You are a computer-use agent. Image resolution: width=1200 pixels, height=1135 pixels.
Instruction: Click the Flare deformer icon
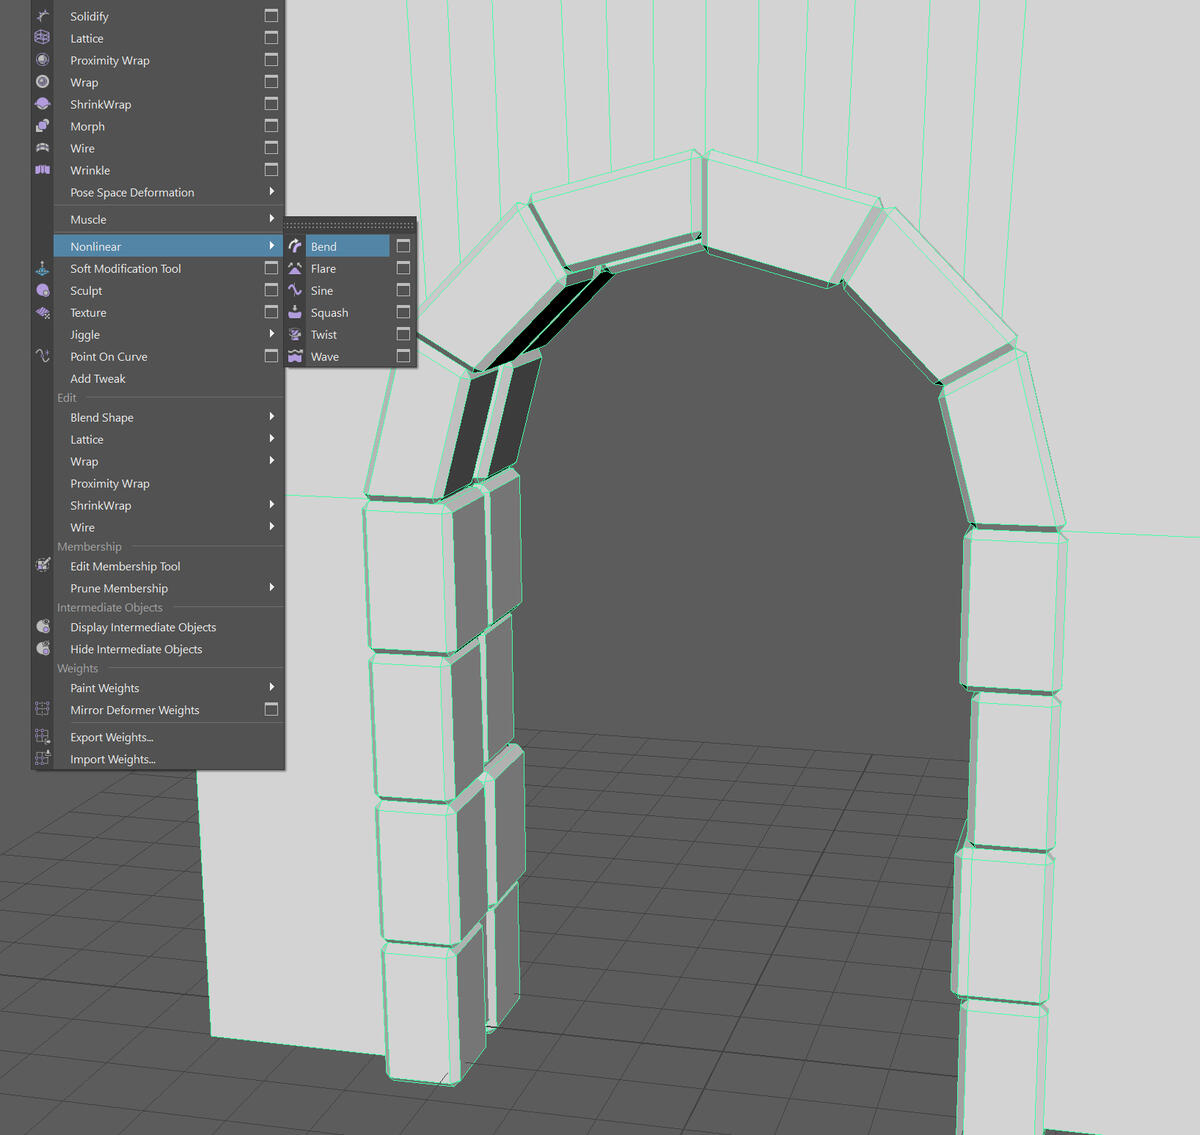click(x=295, y=268)
